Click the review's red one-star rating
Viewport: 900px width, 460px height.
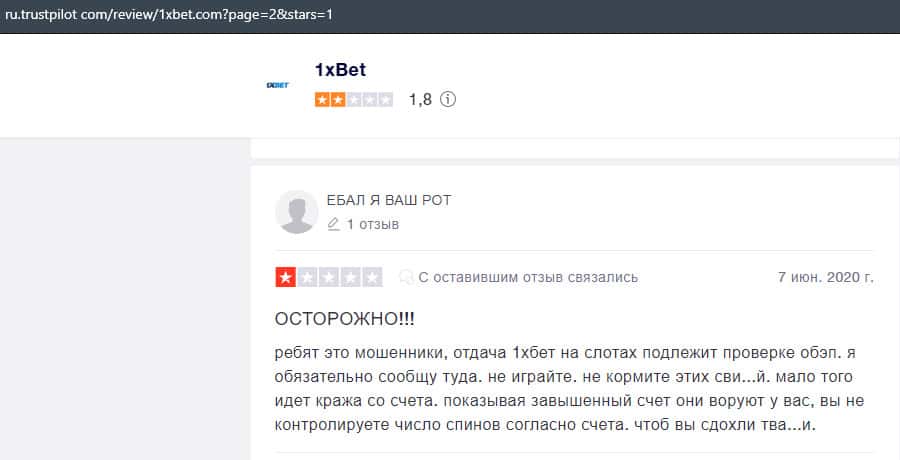pos(329,277)
